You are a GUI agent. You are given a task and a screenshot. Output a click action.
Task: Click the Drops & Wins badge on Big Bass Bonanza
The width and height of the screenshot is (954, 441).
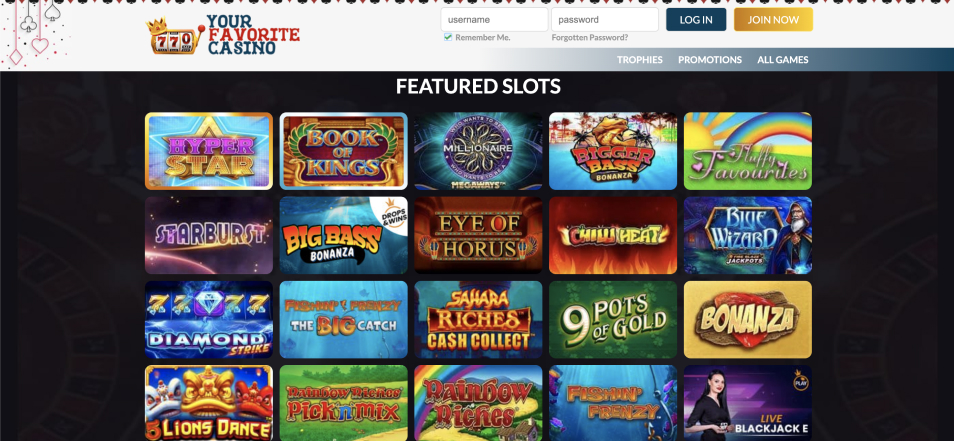click(394, 214)
